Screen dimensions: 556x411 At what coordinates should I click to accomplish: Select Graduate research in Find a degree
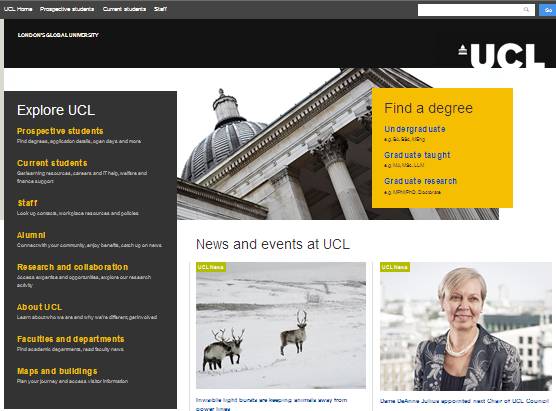click(421, 181)
